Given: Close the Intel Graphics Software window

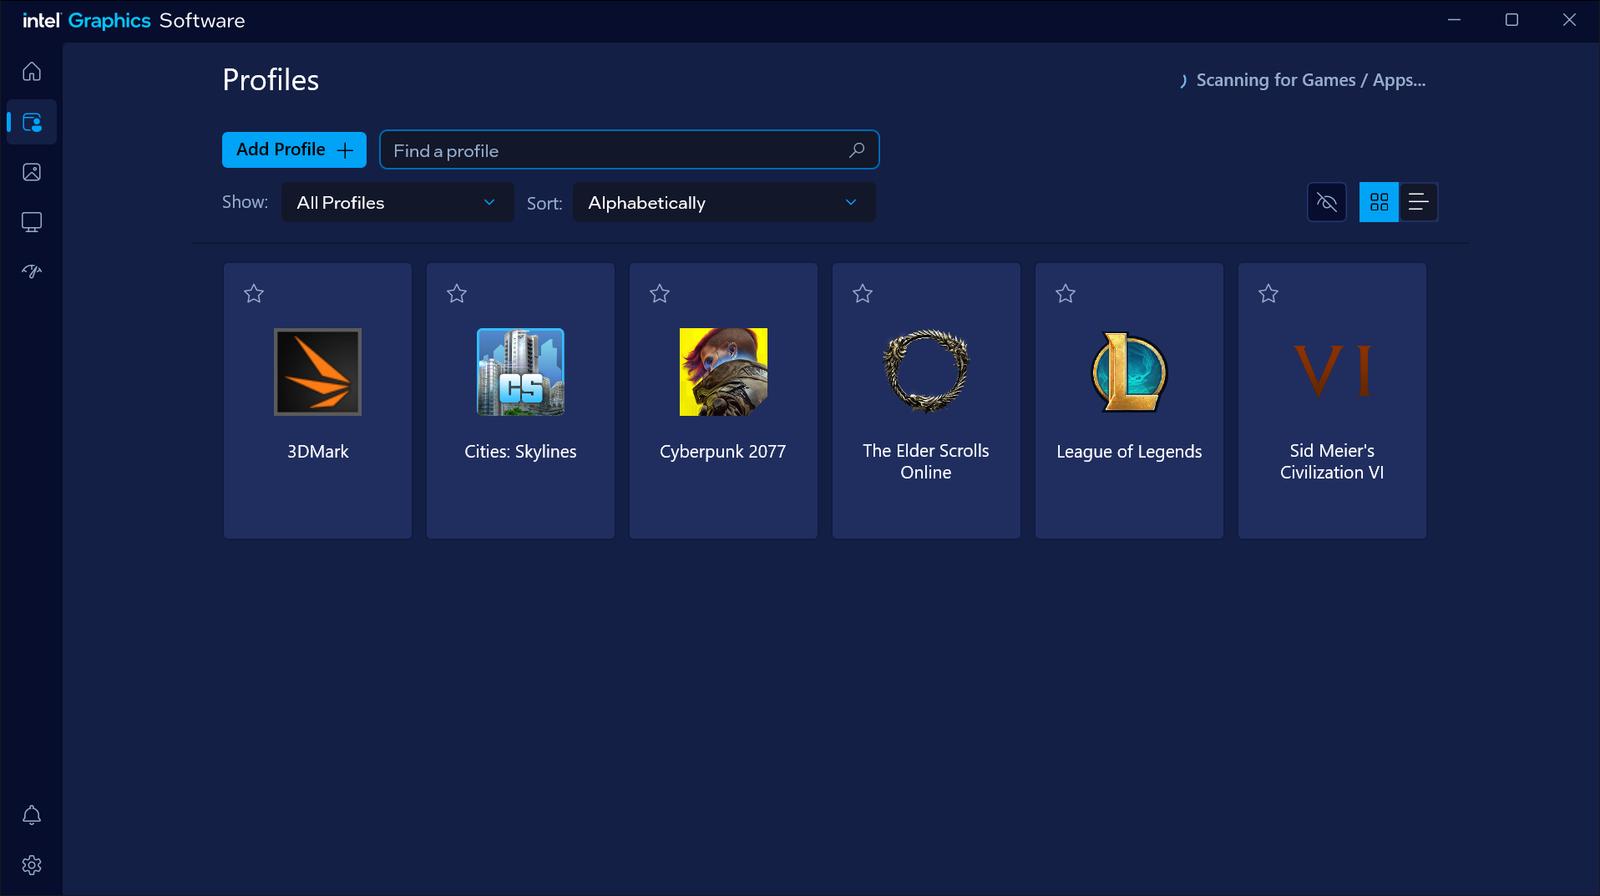Looking at the screenshot, I should pos(1570,20).
